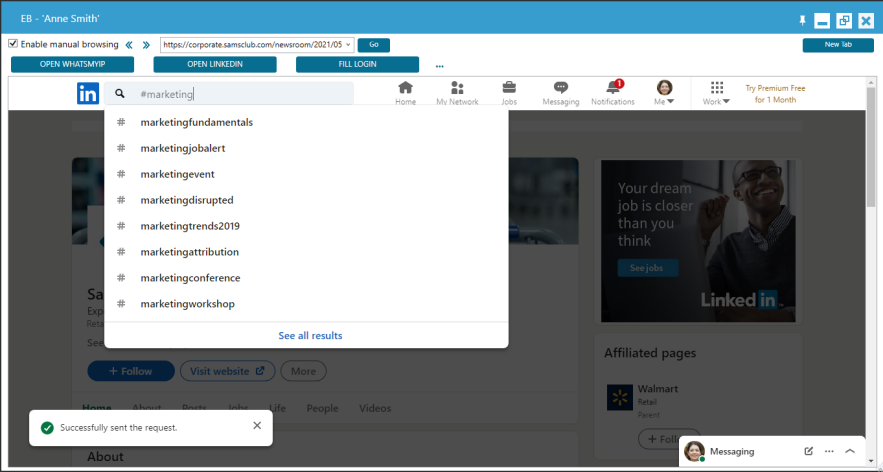
Task: Click the green success check icon
Action: click(47, 428)
